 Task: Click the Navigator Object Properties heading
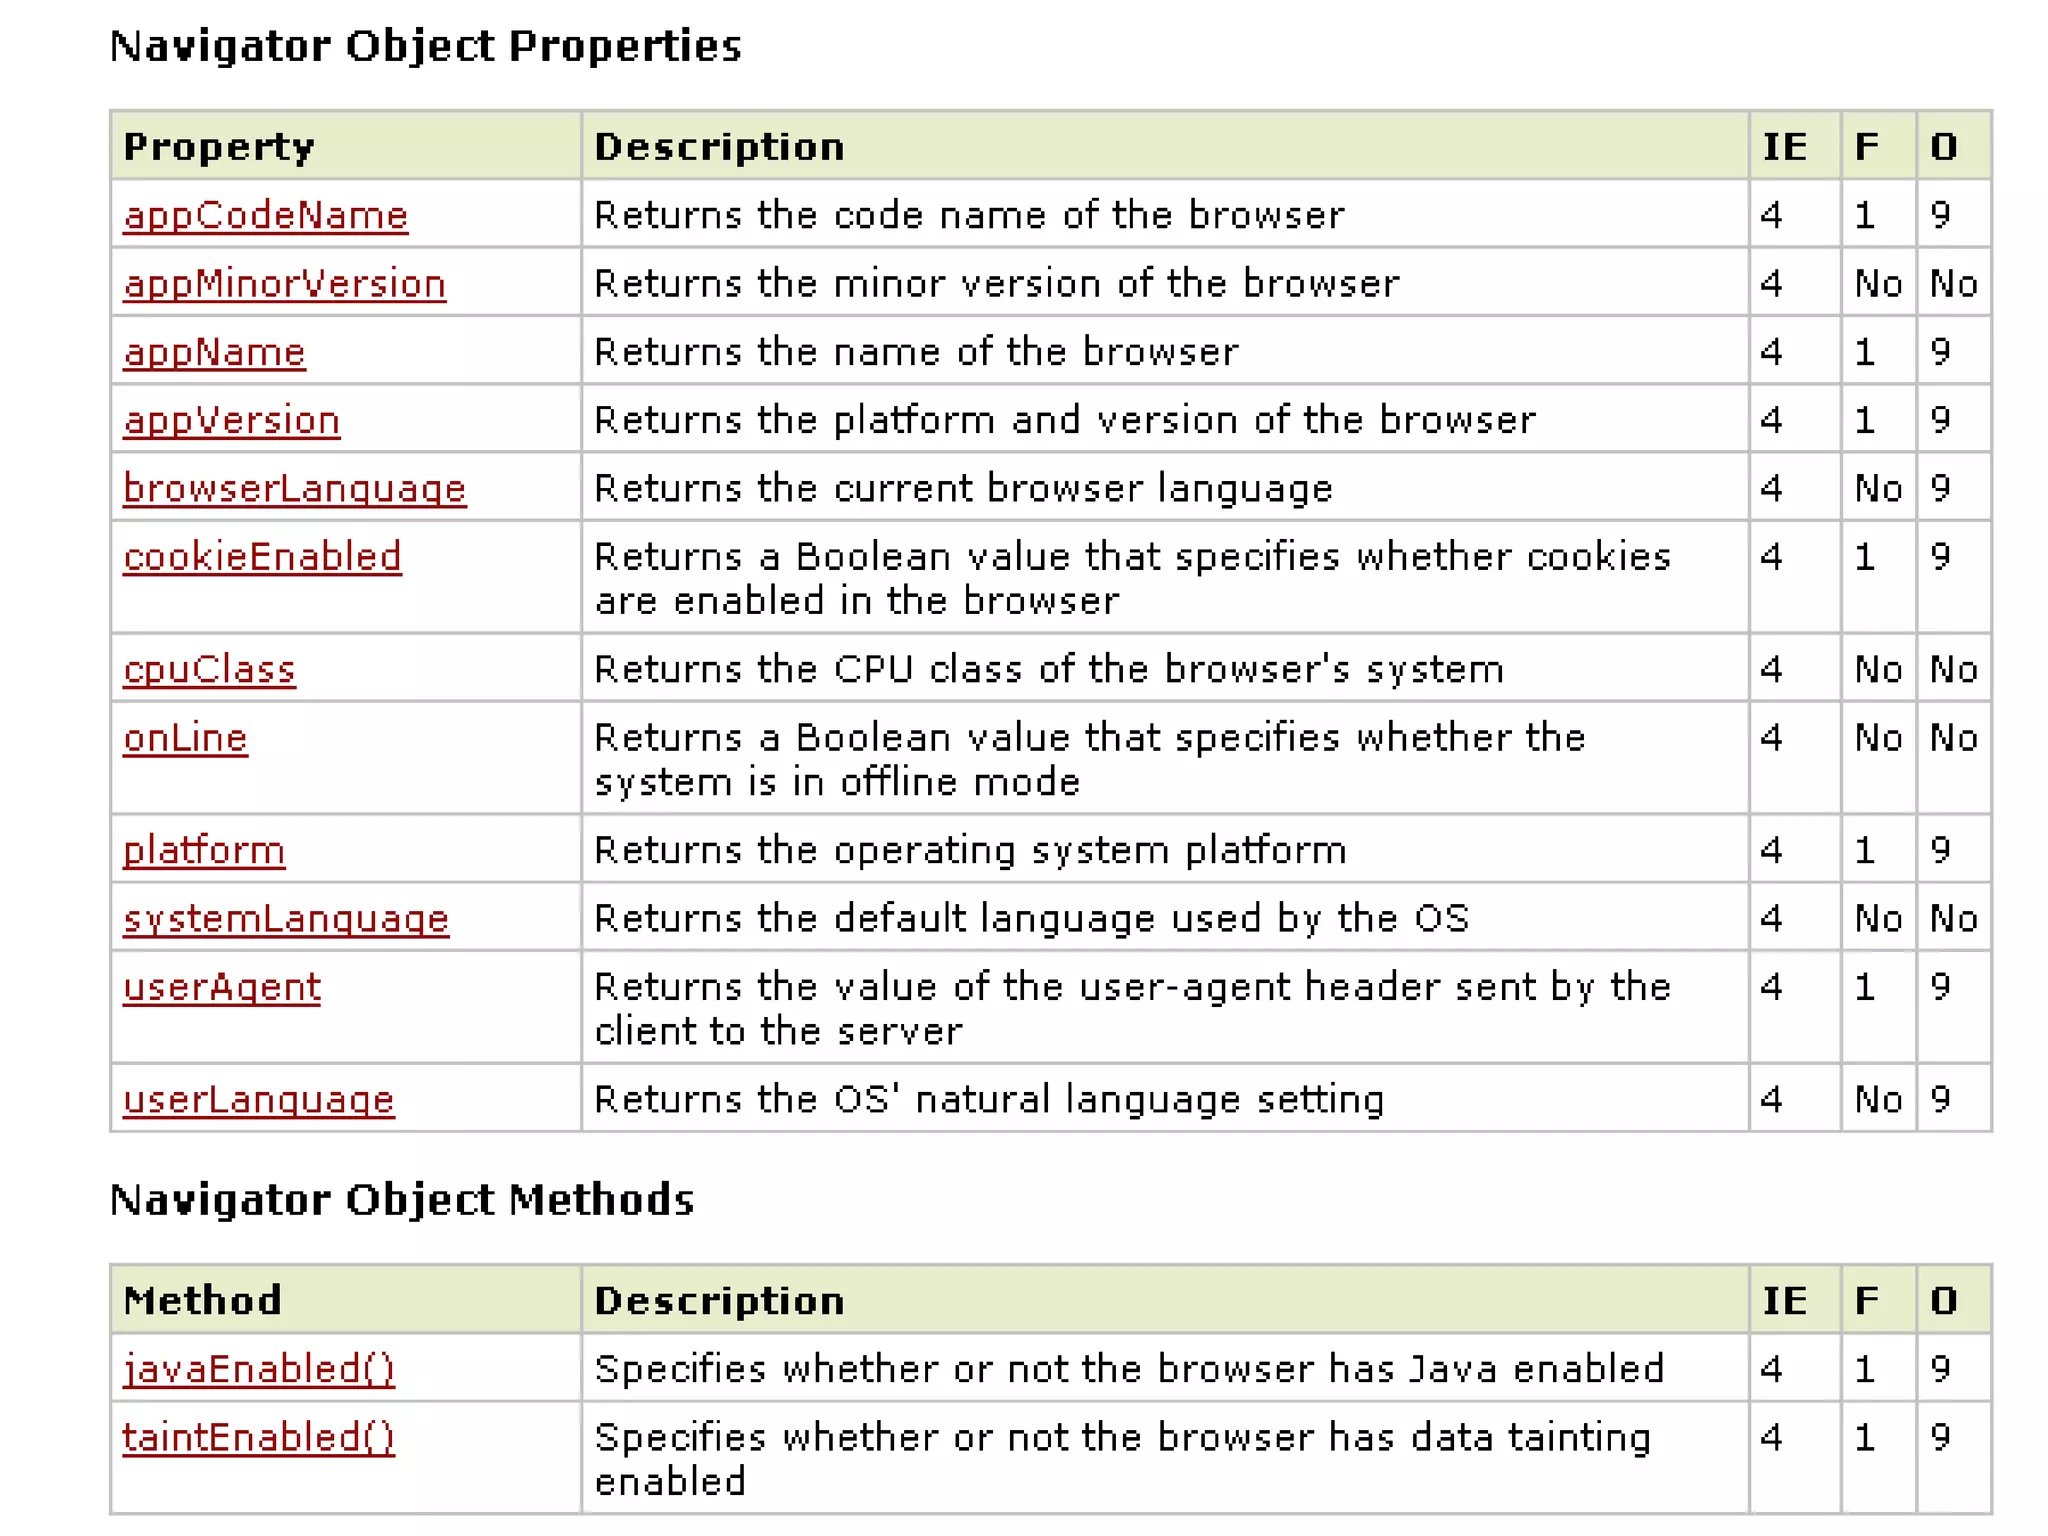click(x=425, y=47)
